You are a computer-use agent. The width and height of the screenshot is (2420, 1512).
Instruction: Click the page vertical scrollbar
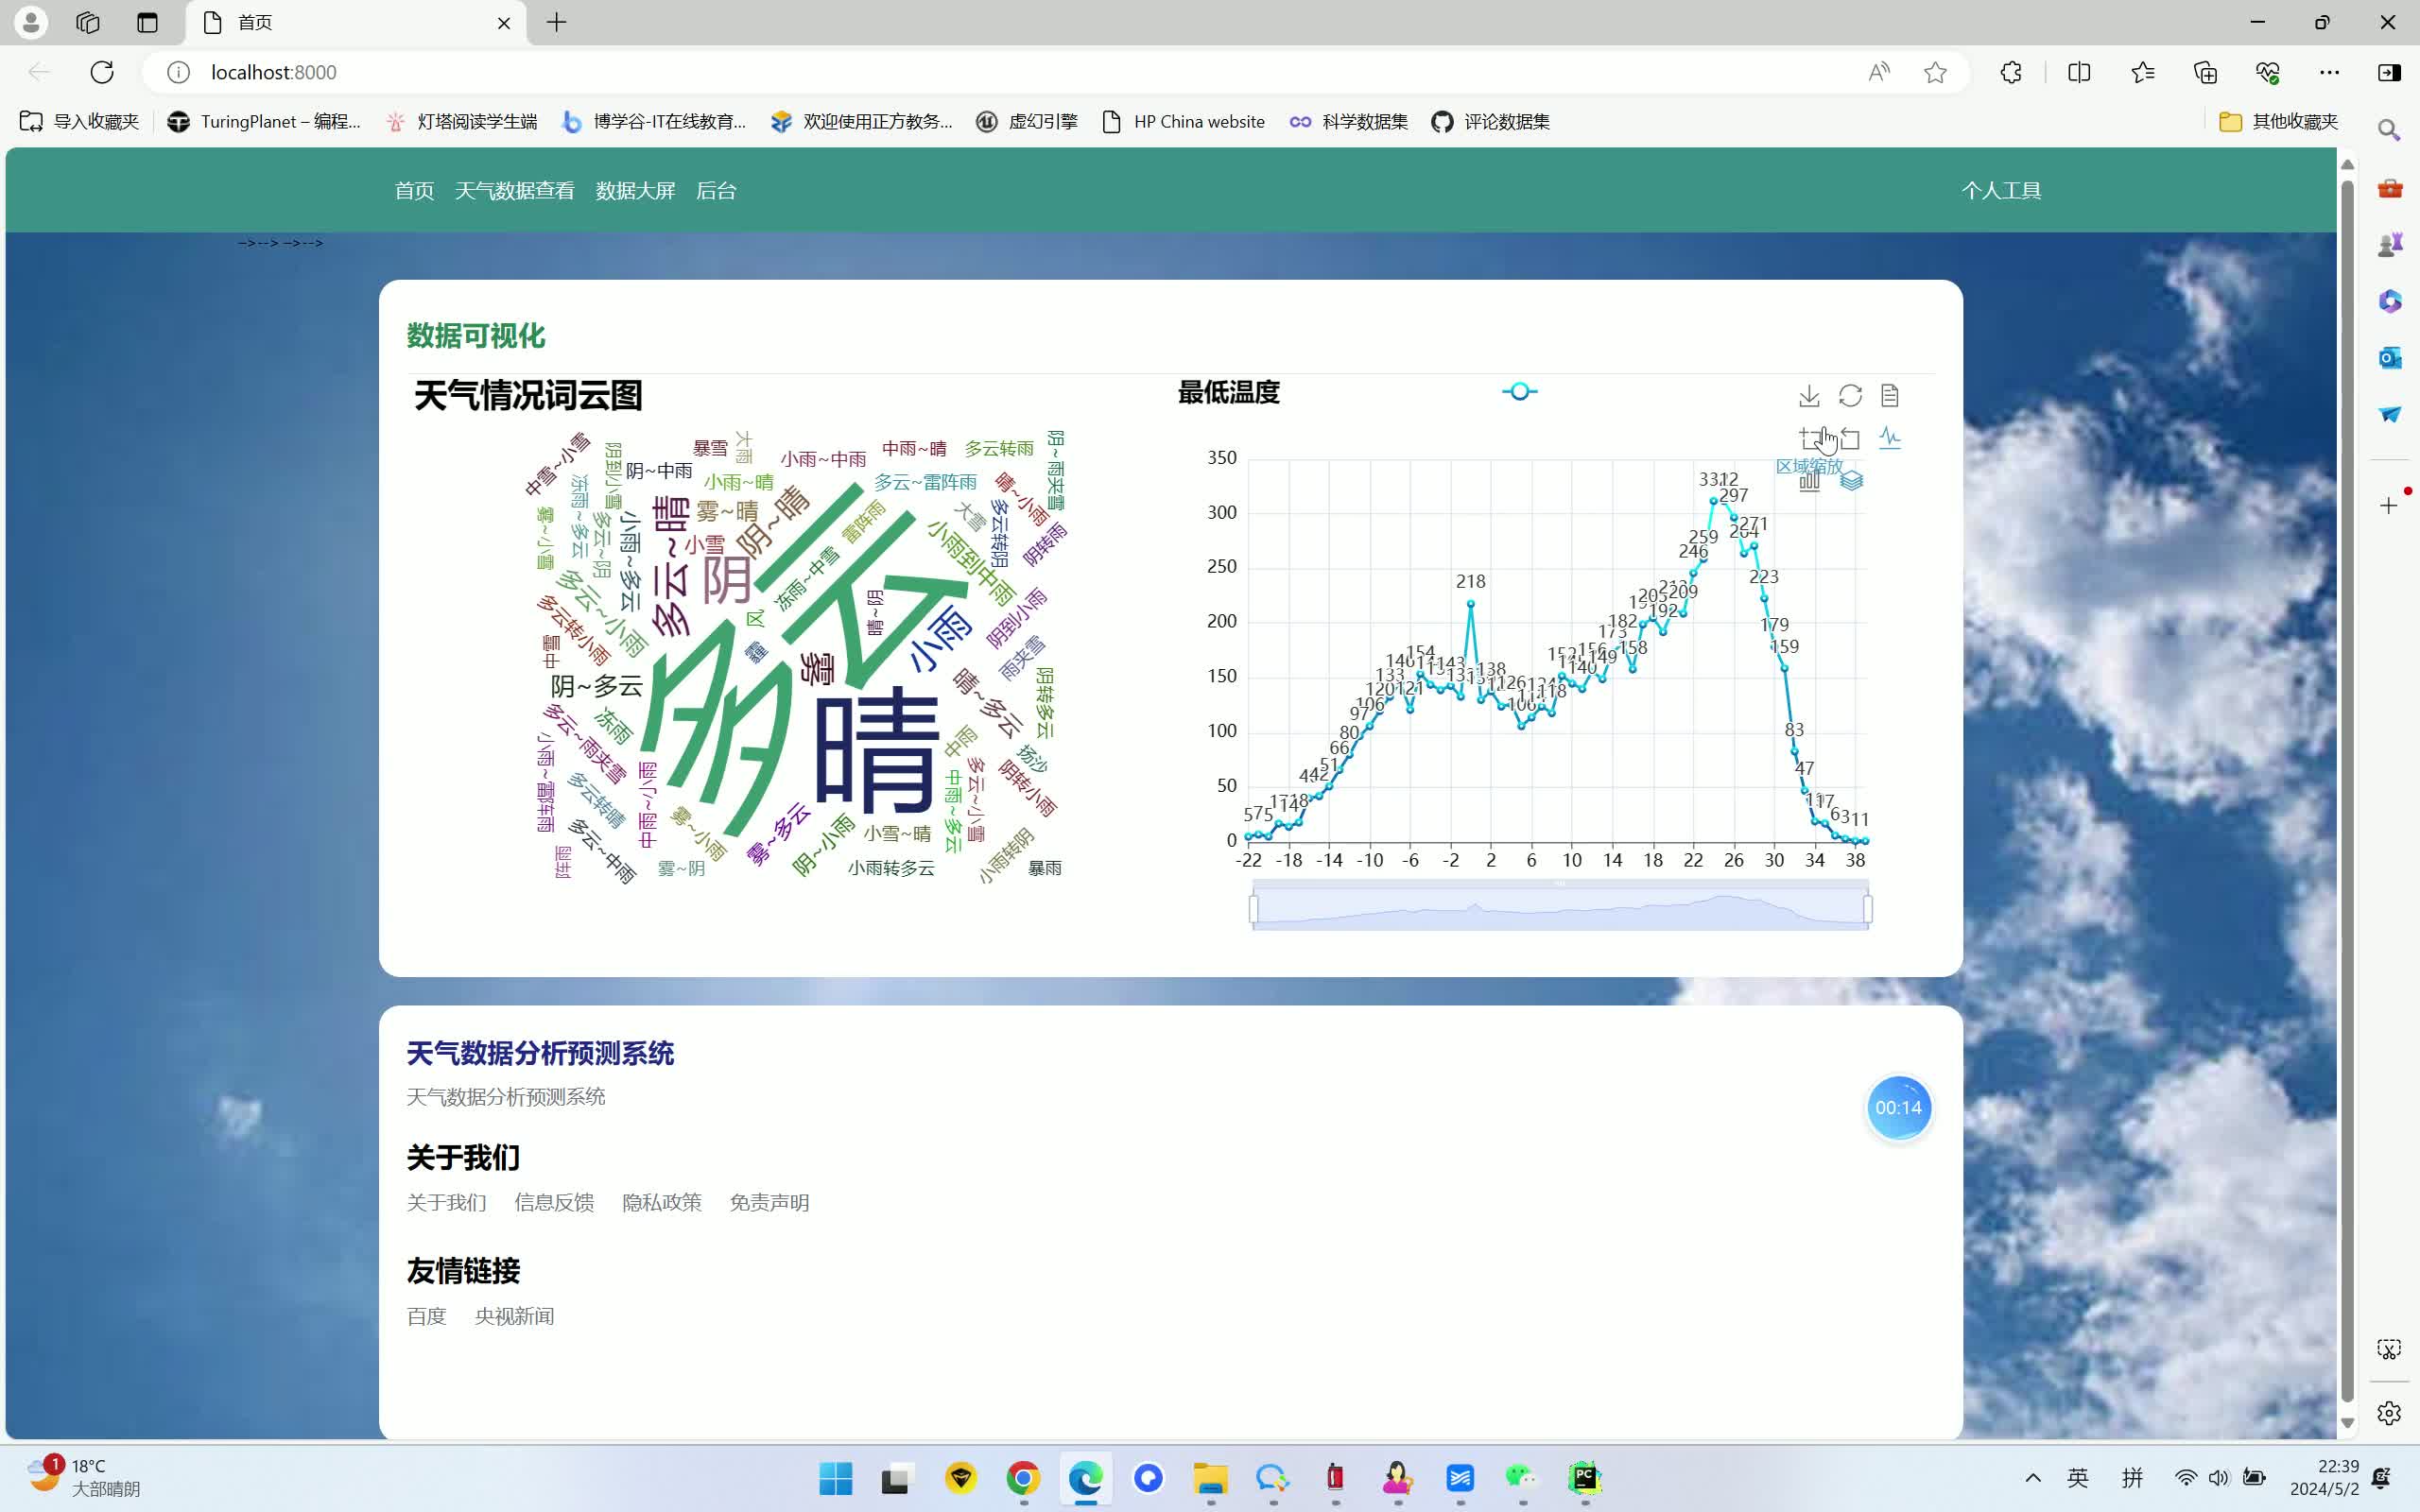(x=2347, y=792)
